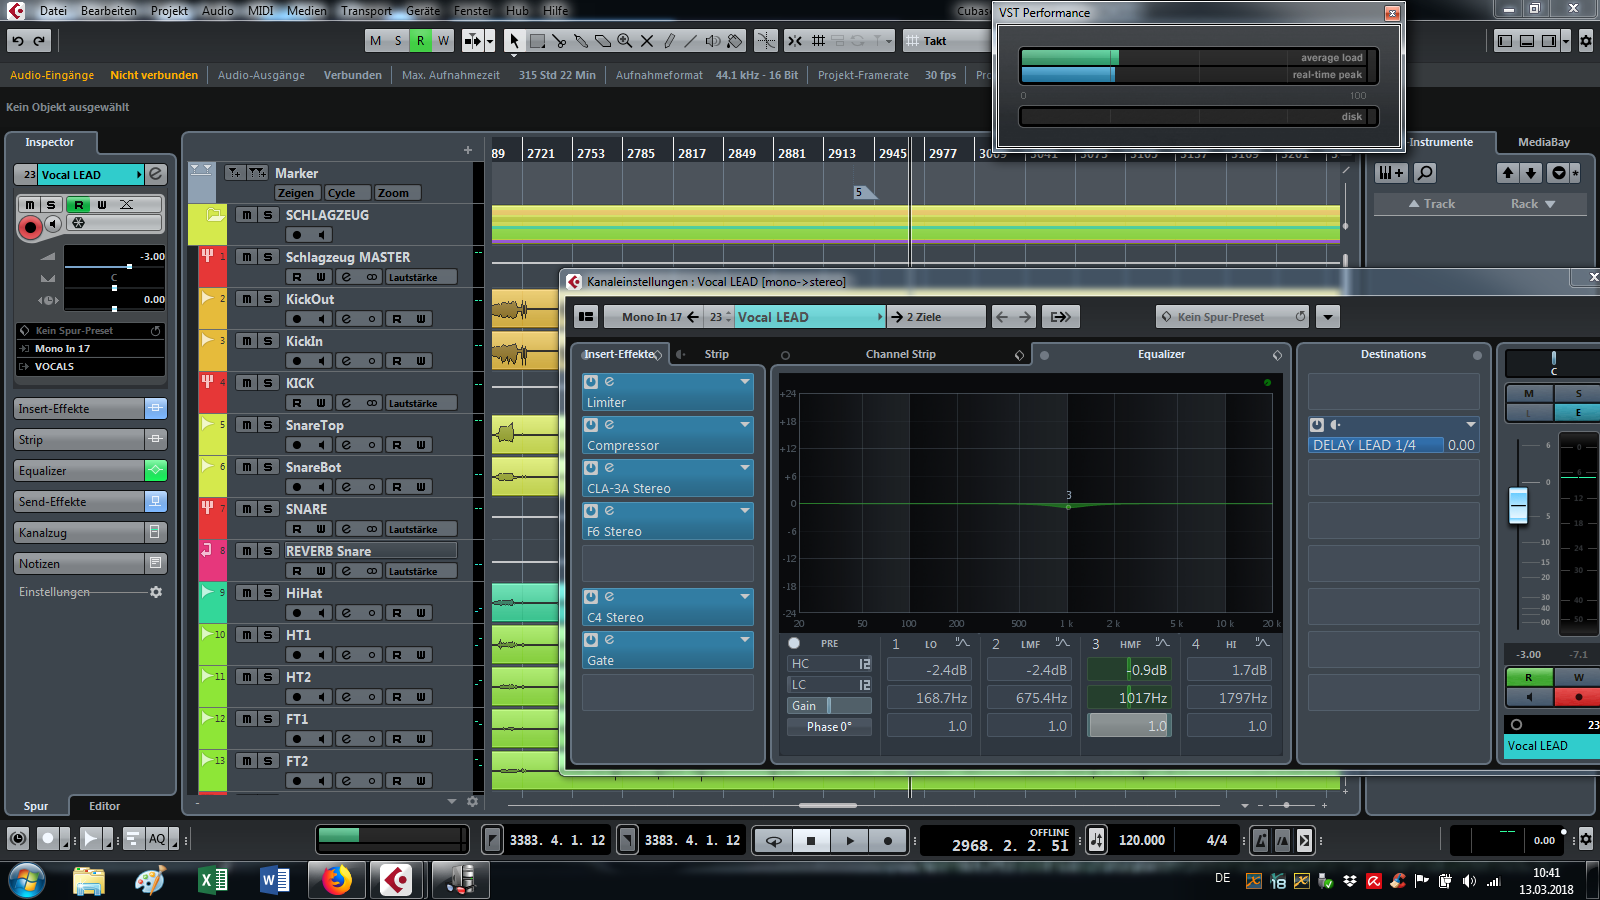This screenshot has height=900, width=1600.
Task: Click the 2 Ziele output routing button
Action: 935,317
